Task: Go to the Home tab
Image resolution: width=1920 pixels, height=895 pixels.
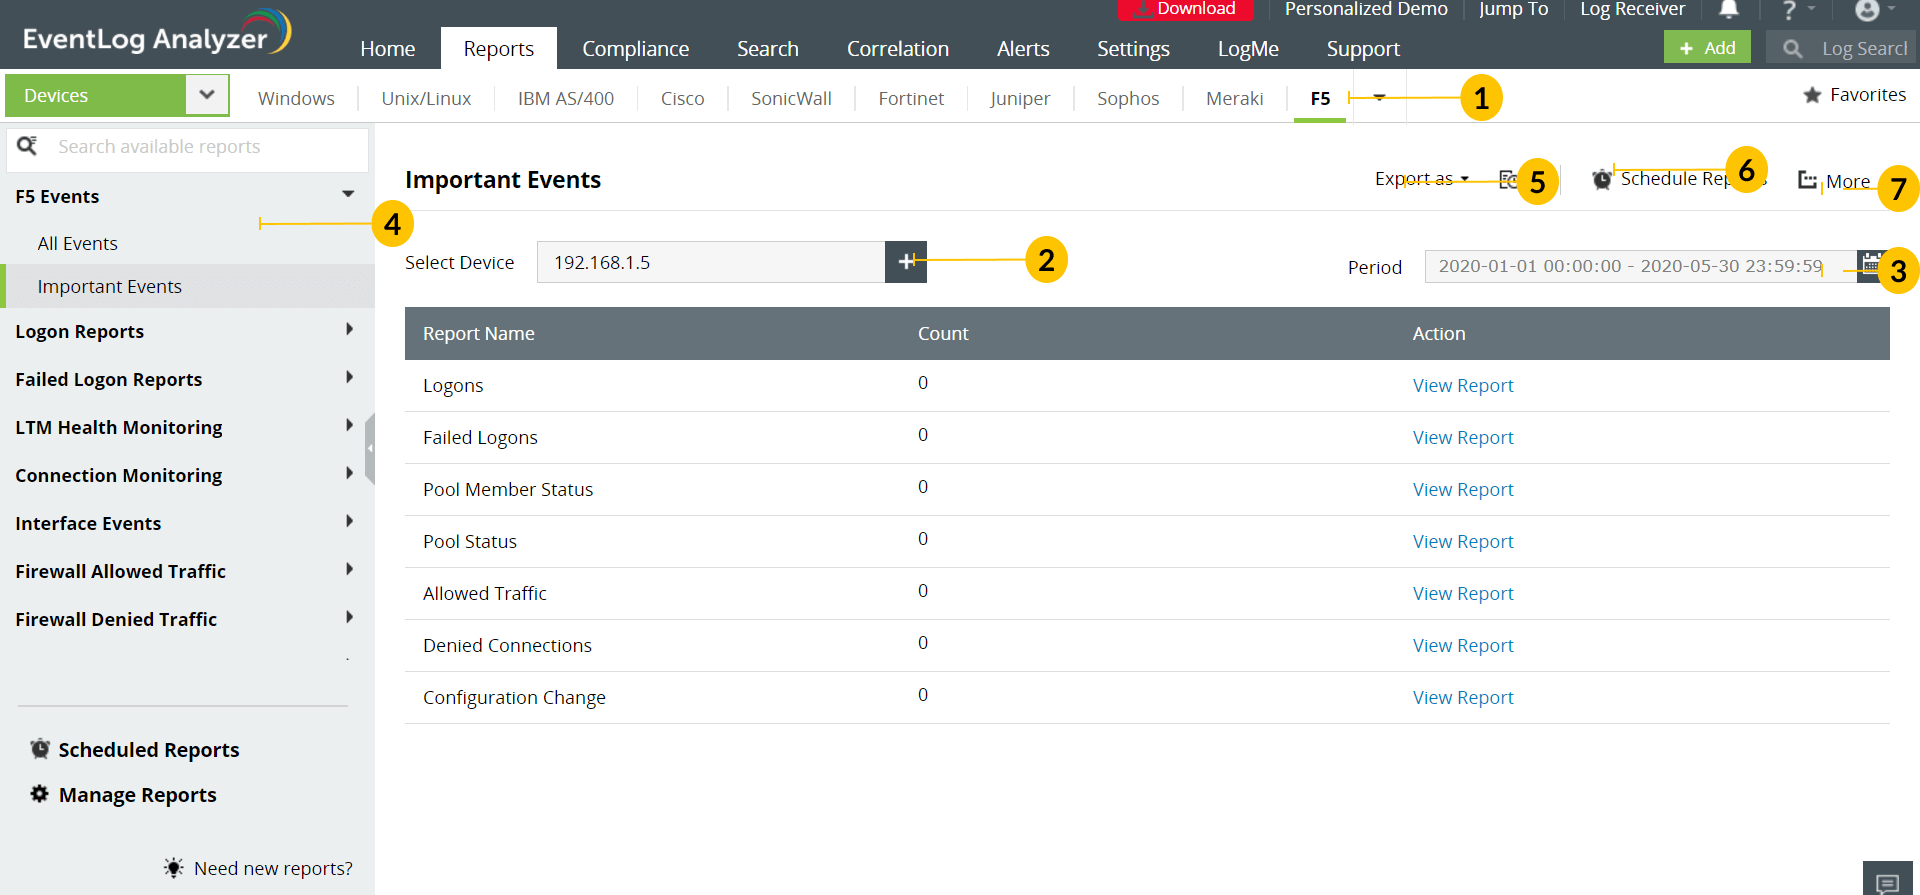Action: (x=388, y=48)
